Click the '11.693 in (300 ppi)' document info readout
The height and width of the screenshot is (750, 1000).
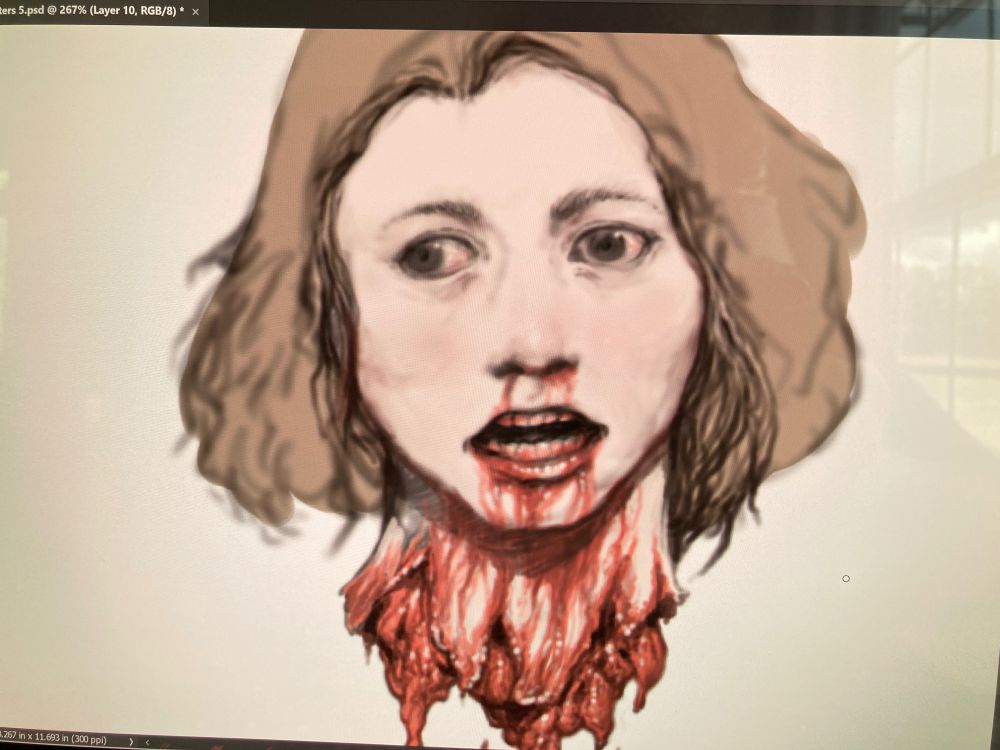pos(53,739)
